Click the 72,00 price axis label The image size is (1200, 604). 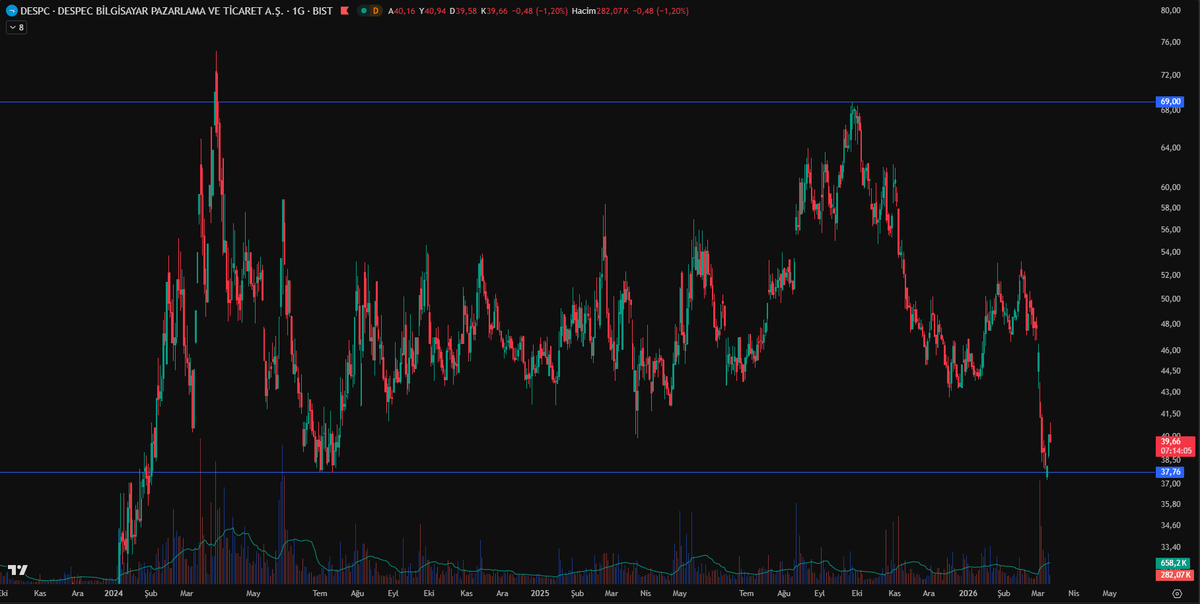(x=1170, y=76)
